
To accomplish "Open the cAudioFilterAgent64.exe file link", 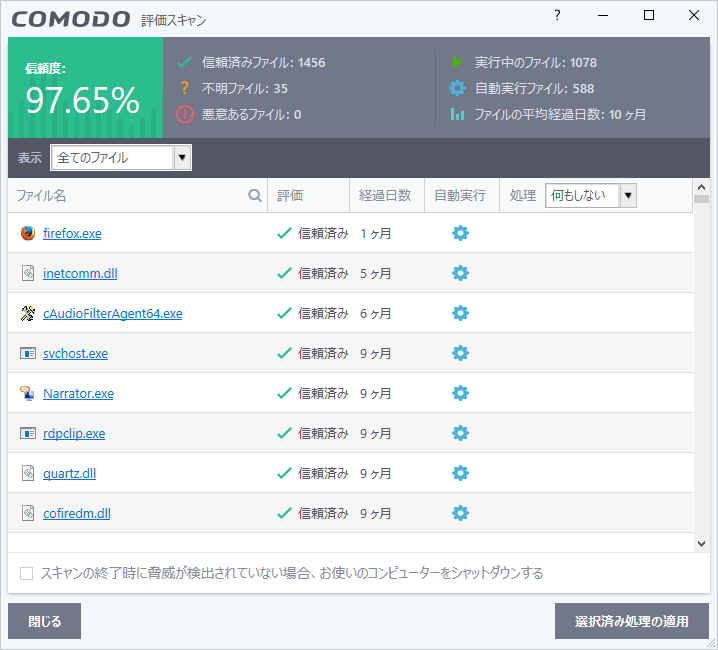I will [x=113, y=313].
